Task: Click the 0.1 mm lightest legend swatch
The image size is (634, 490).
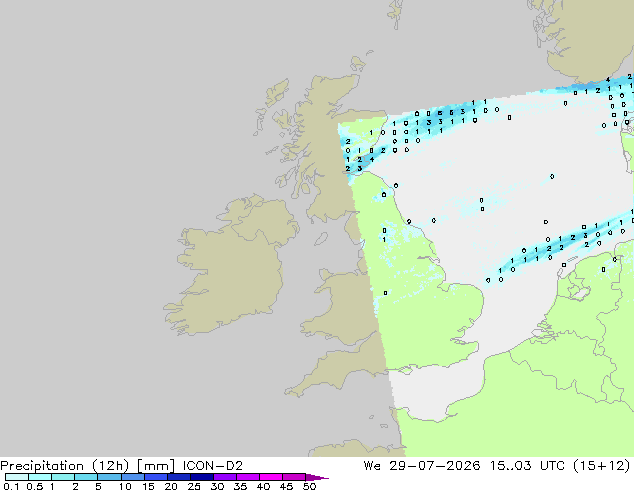Action: point(17,477)
